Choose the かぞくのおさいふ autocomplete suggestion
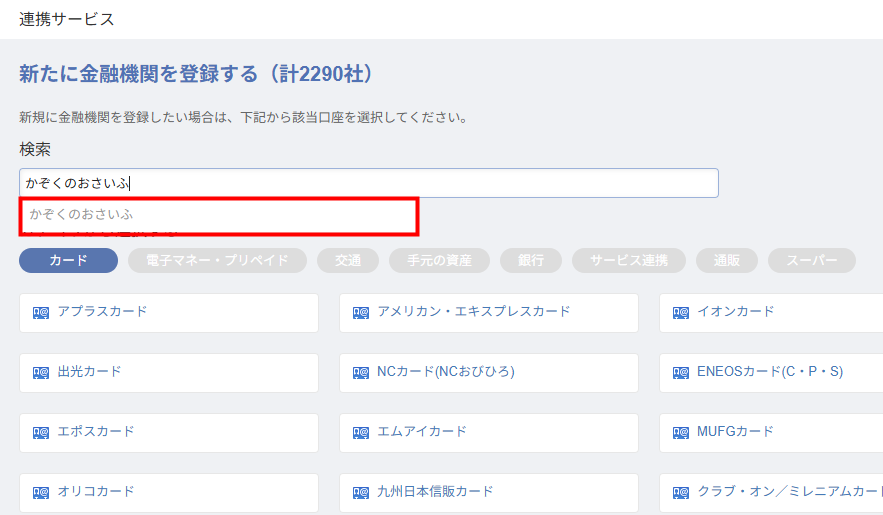883x515 pixels. [x=219, y=215]
